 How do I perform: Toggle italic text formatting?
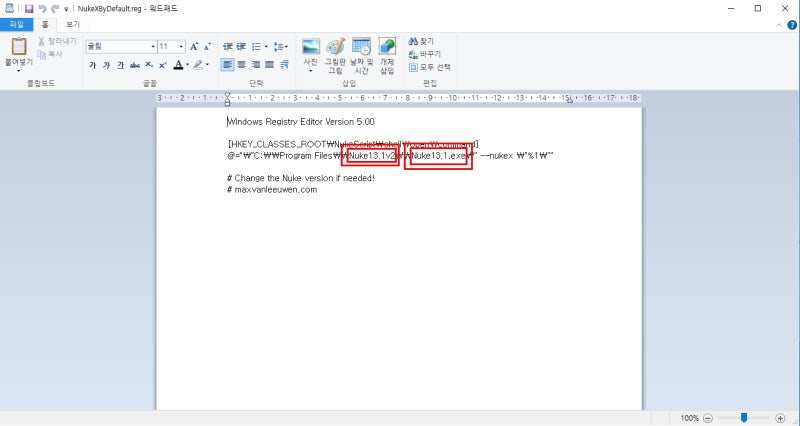(x=106, y=65)
